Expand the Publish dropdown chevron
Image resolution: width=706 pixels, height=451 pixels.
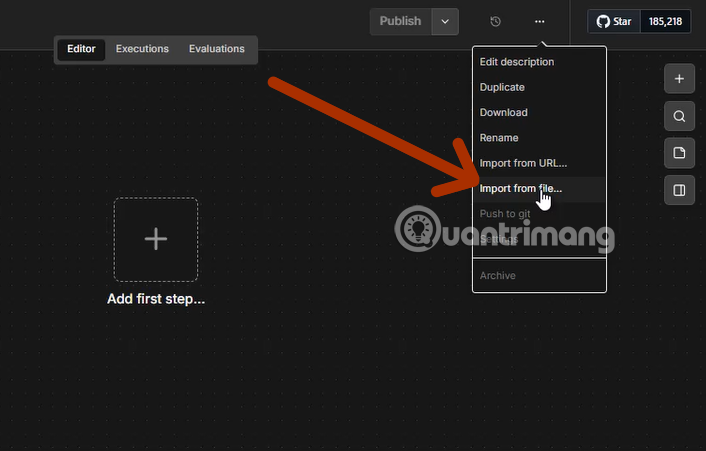coord(445,21)
